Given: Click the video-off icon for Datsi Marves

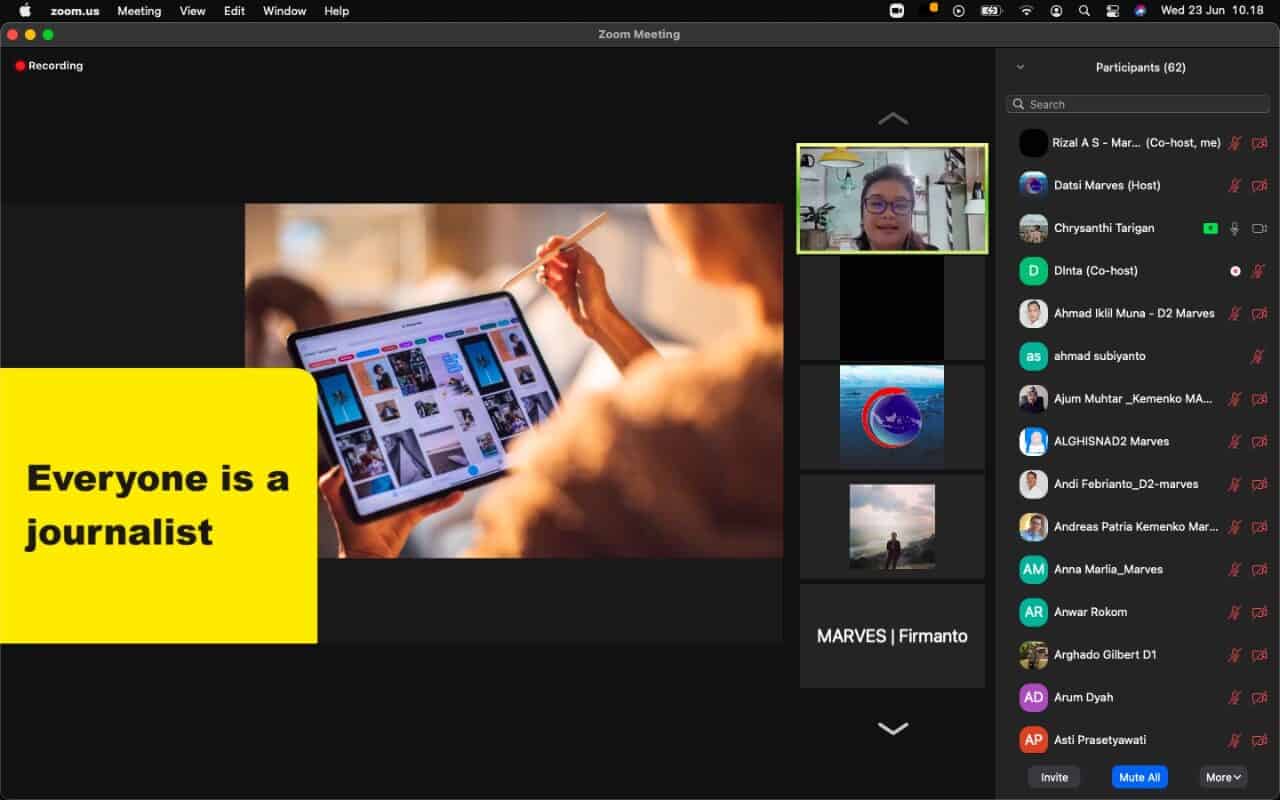Looking at the screenshot, I should (1259, 186).
